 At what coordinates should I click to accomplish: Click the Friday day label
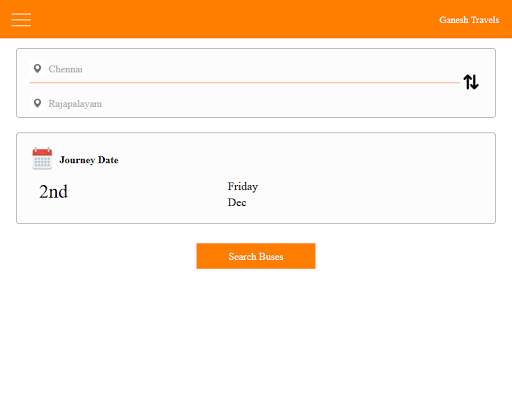[x=243, y=187]
